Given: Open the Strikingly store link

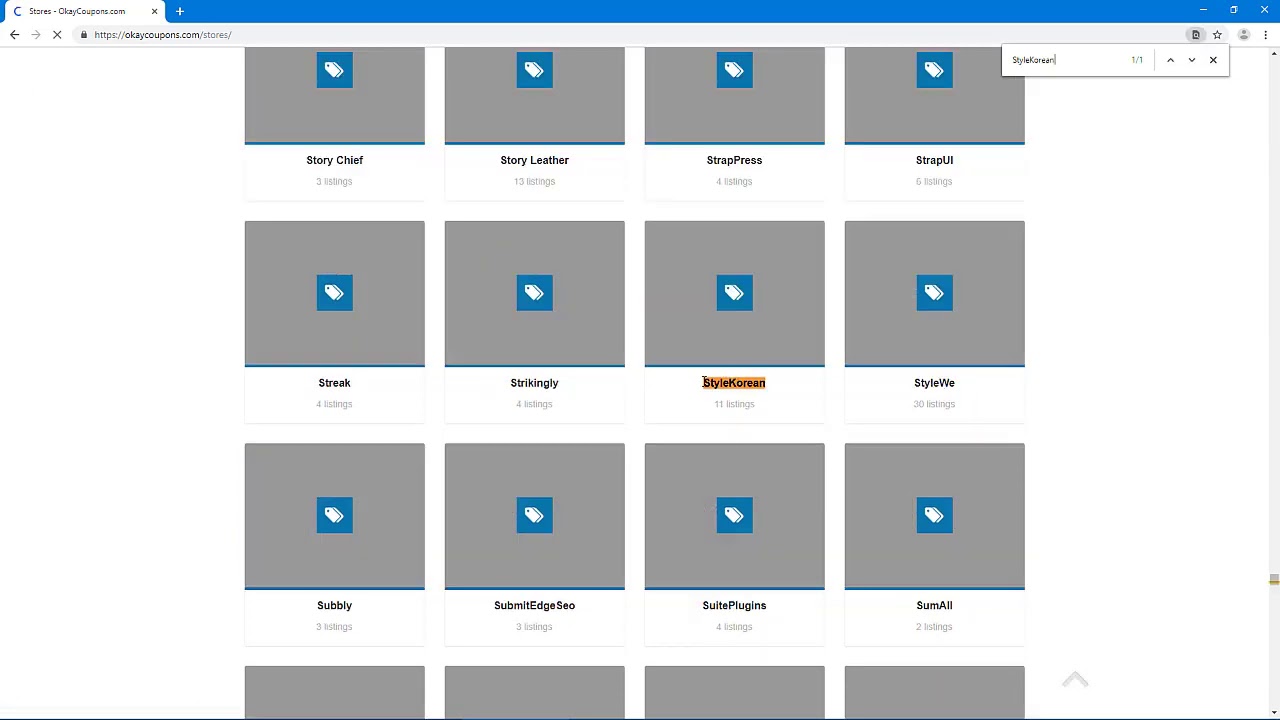Looking at the screenshot, I should [x=534, y=383].
